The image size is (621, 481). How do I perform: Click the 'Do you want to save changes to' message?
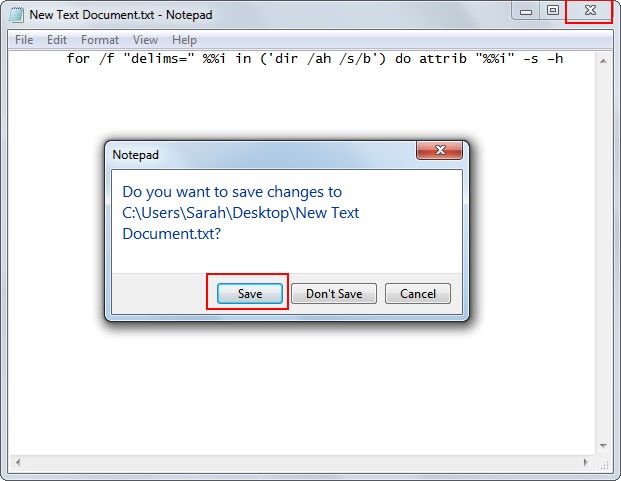pos(241,213)
